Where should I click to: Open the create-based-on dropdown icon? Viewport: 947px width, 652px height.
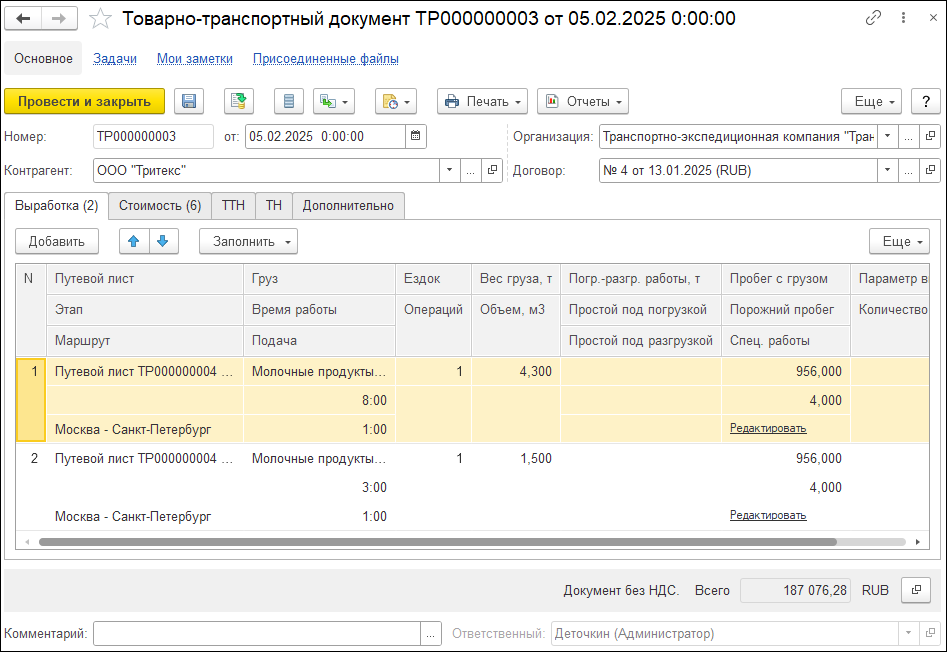(334, 101)
